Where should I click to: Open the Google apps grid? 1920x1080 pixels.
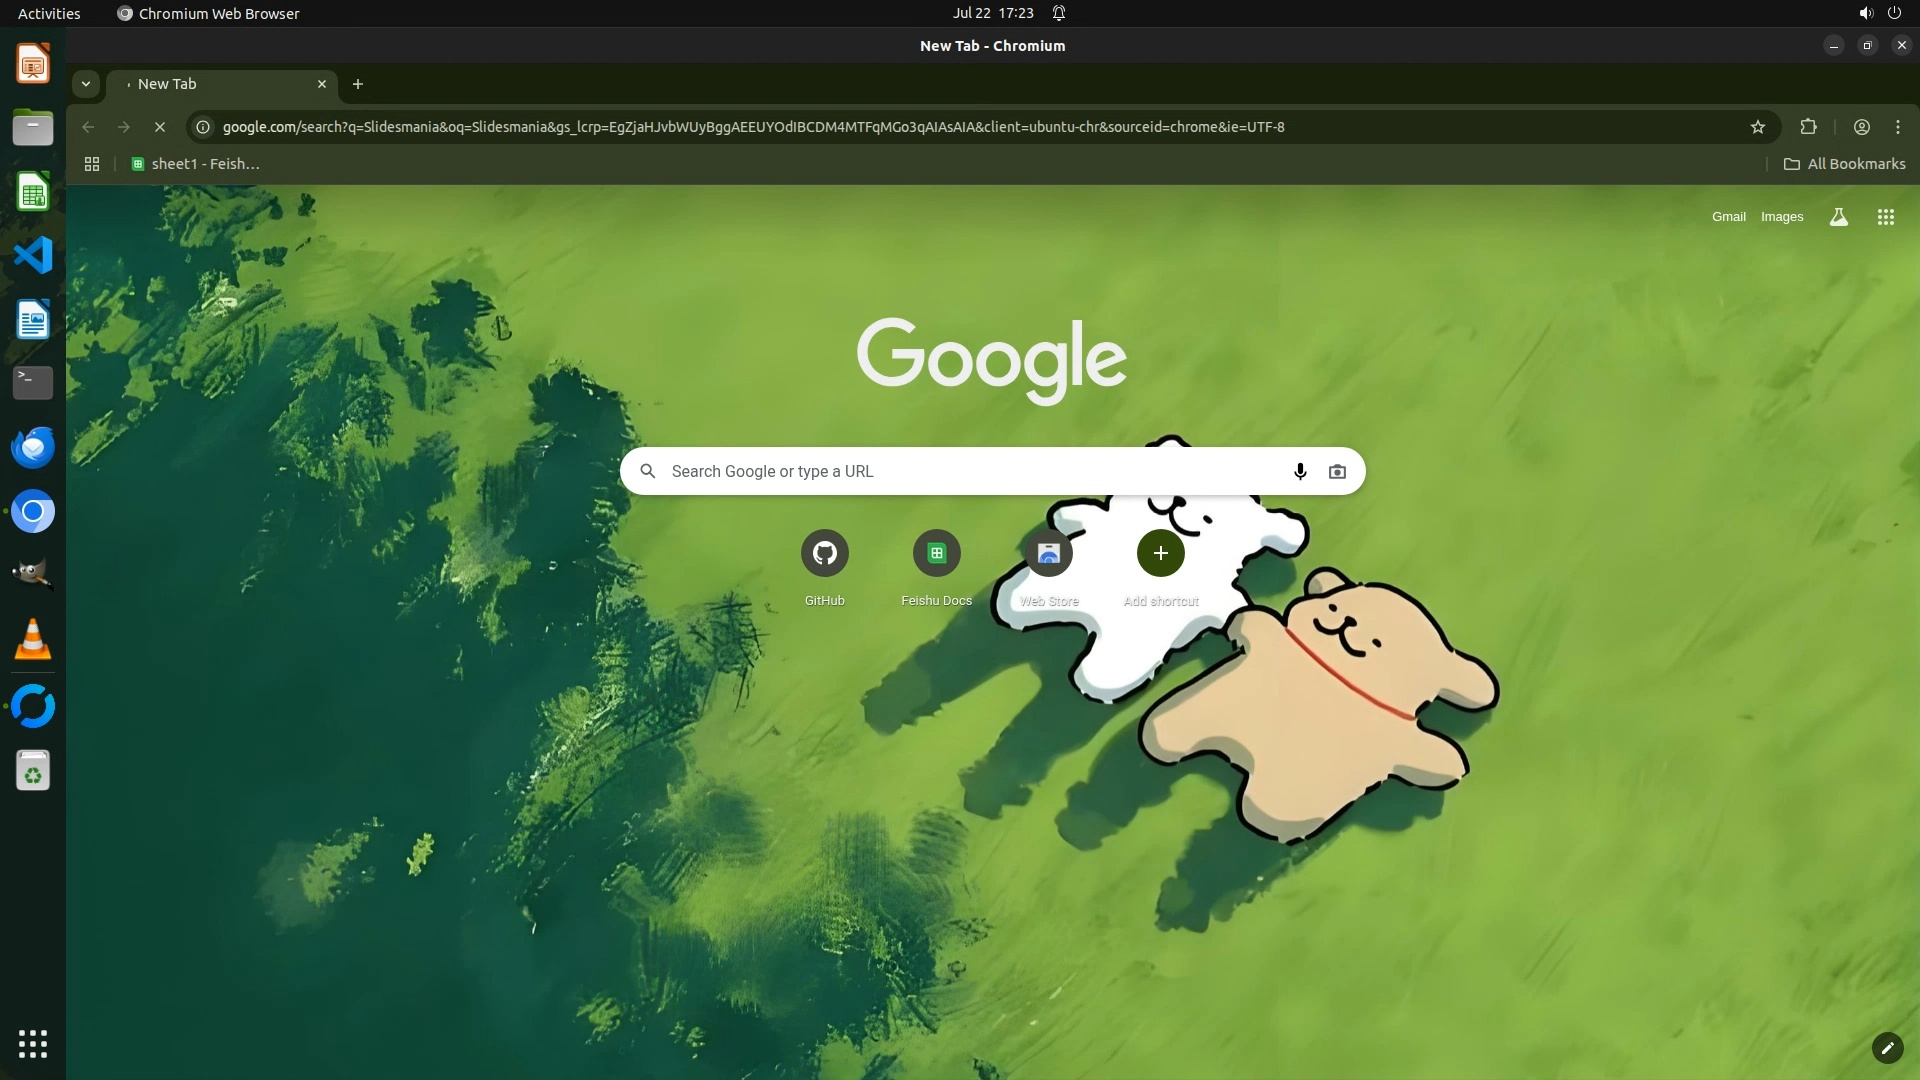coord(1885,217)
